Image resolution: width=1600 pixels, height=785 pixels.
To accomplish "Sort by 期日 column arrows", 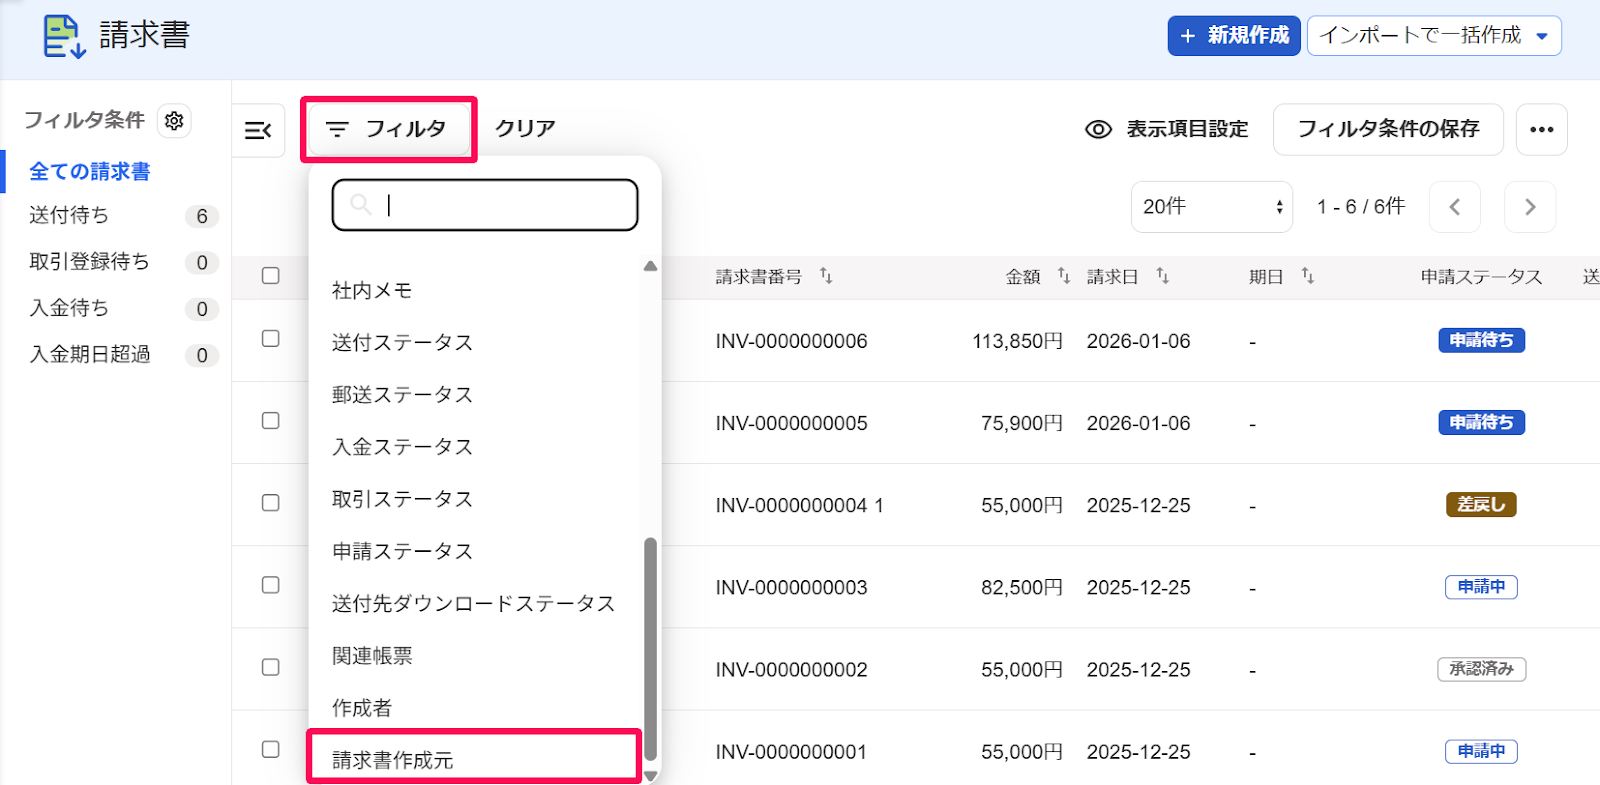I will [x=1307, y=275].
